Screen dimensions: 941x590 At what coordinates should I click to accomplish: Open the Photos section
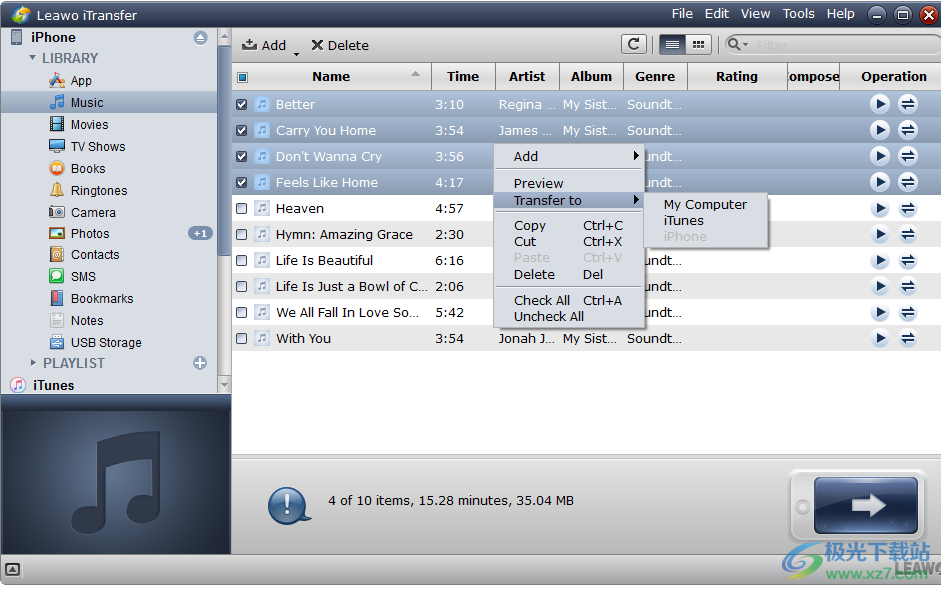tap(89, 233)
